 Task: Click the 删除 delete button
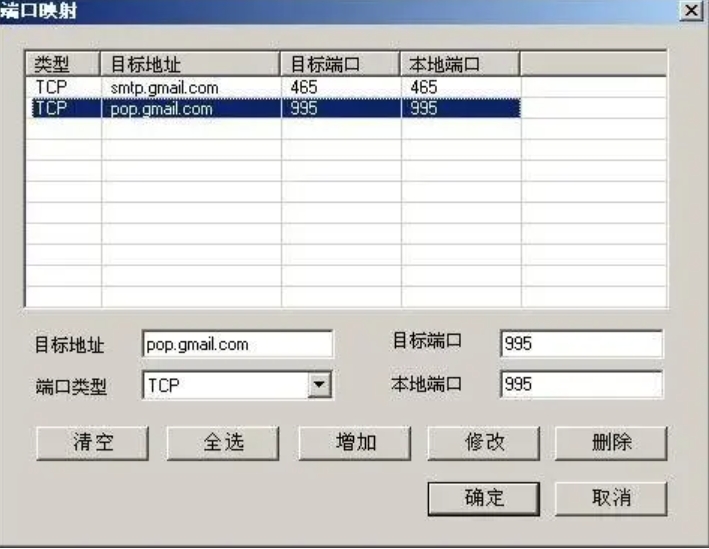[611, 443]
